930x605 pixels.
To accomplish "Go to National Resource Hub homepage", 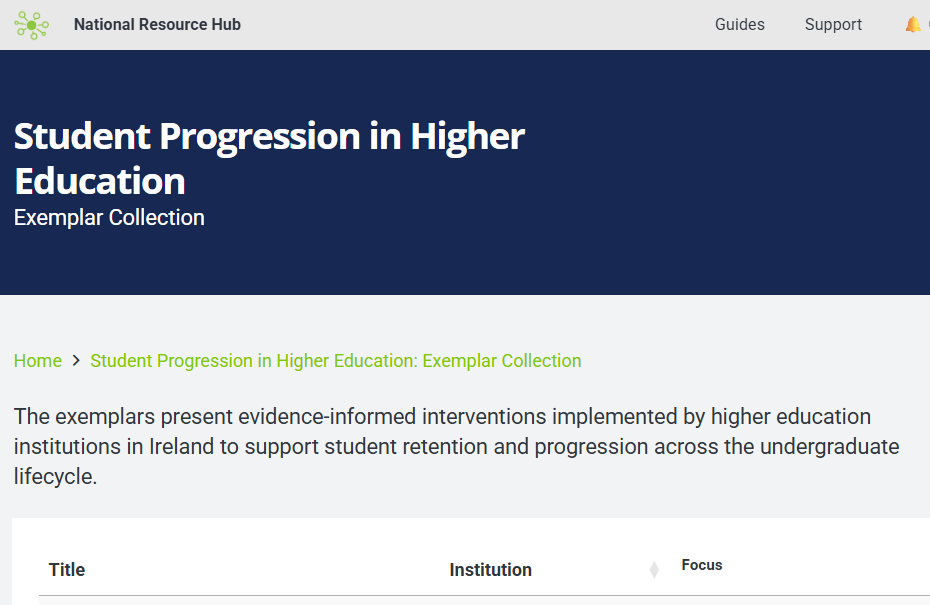I will pos(157,25).
